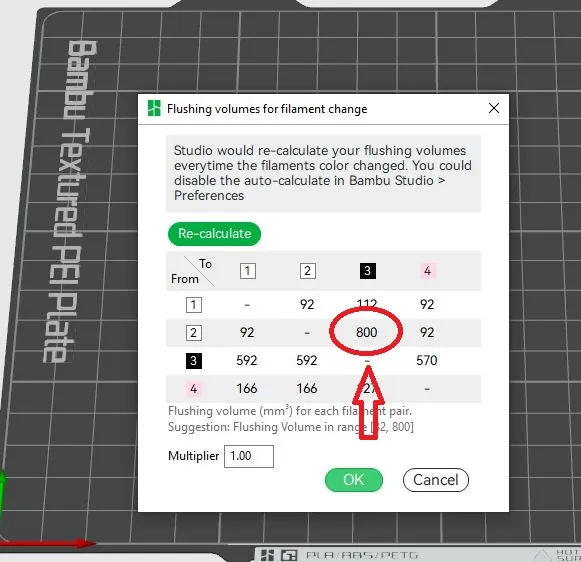
Task: Select the To column pink filament 4 swatch
Action: pyautogui.click(x=427, y=271)
